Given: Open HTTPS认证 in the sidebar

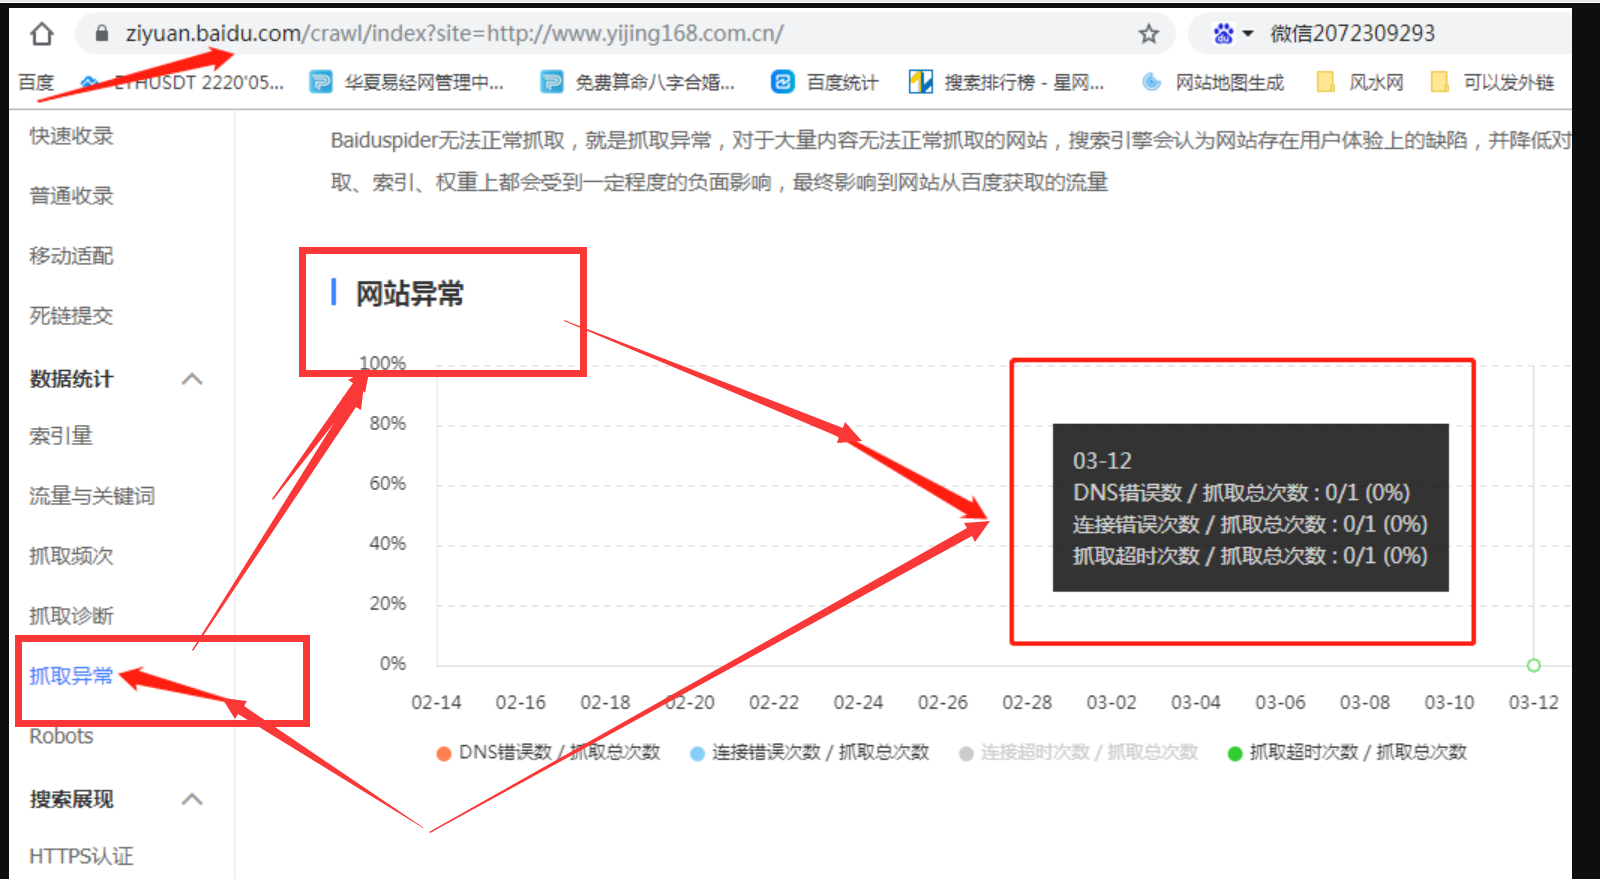Looking at the screenshot, I should (81, 856).
